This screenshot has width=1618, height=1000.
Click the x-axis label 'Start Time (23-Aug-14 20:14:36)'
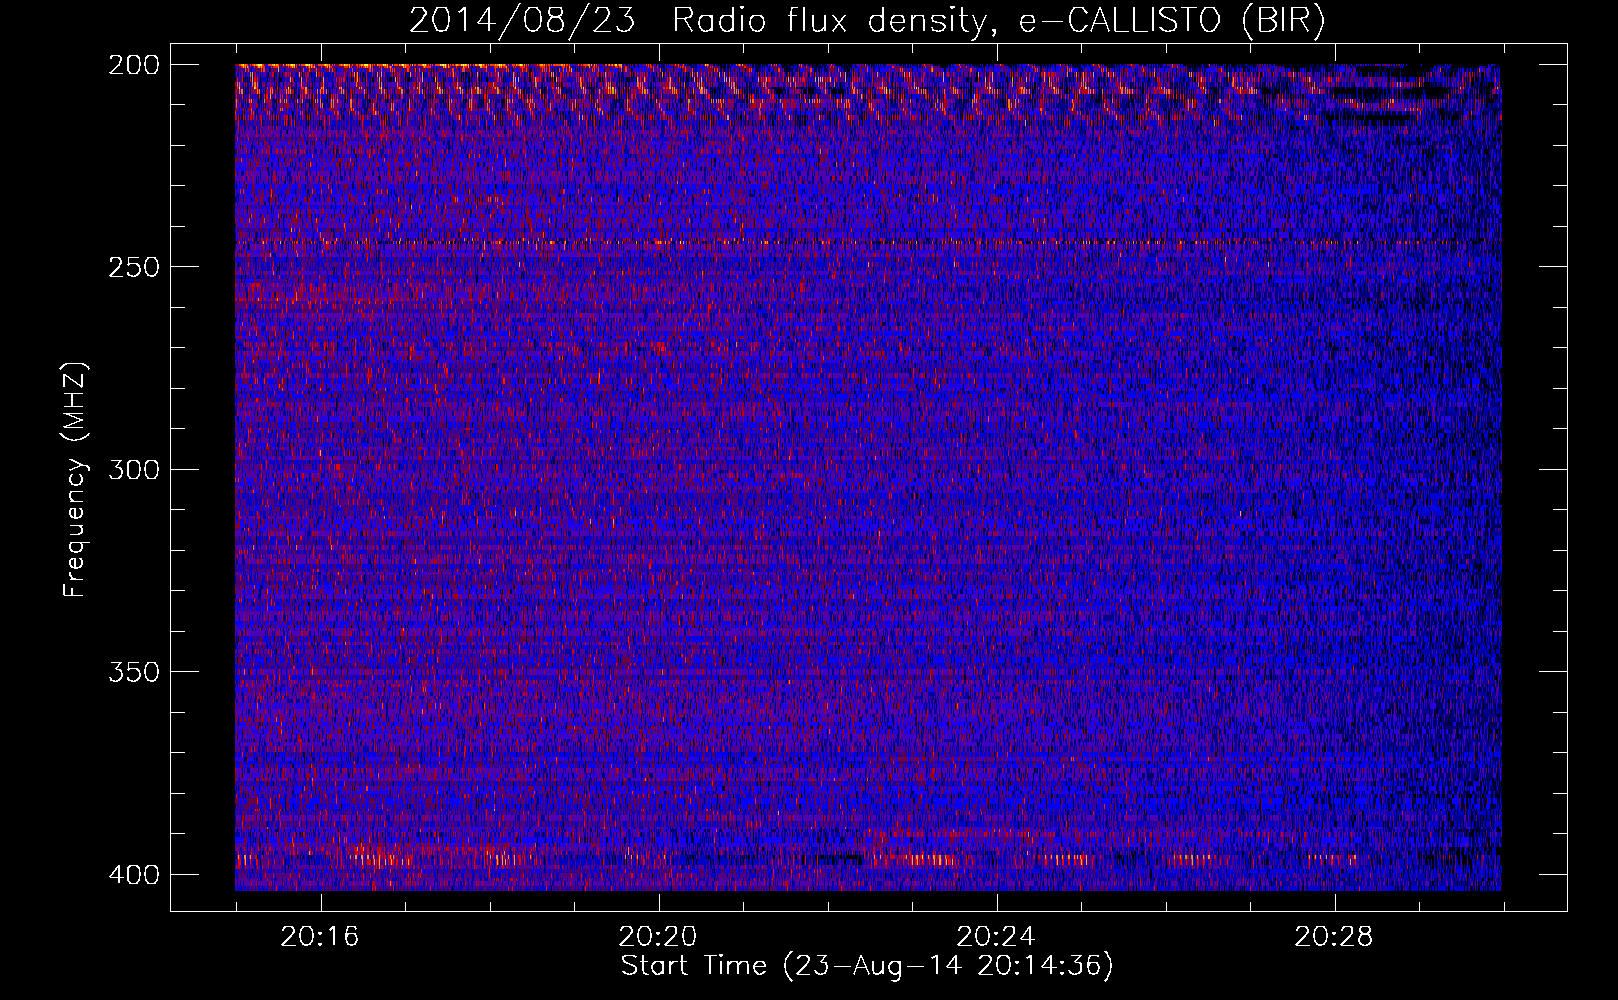pyautogui.click(x=867, y=966)
